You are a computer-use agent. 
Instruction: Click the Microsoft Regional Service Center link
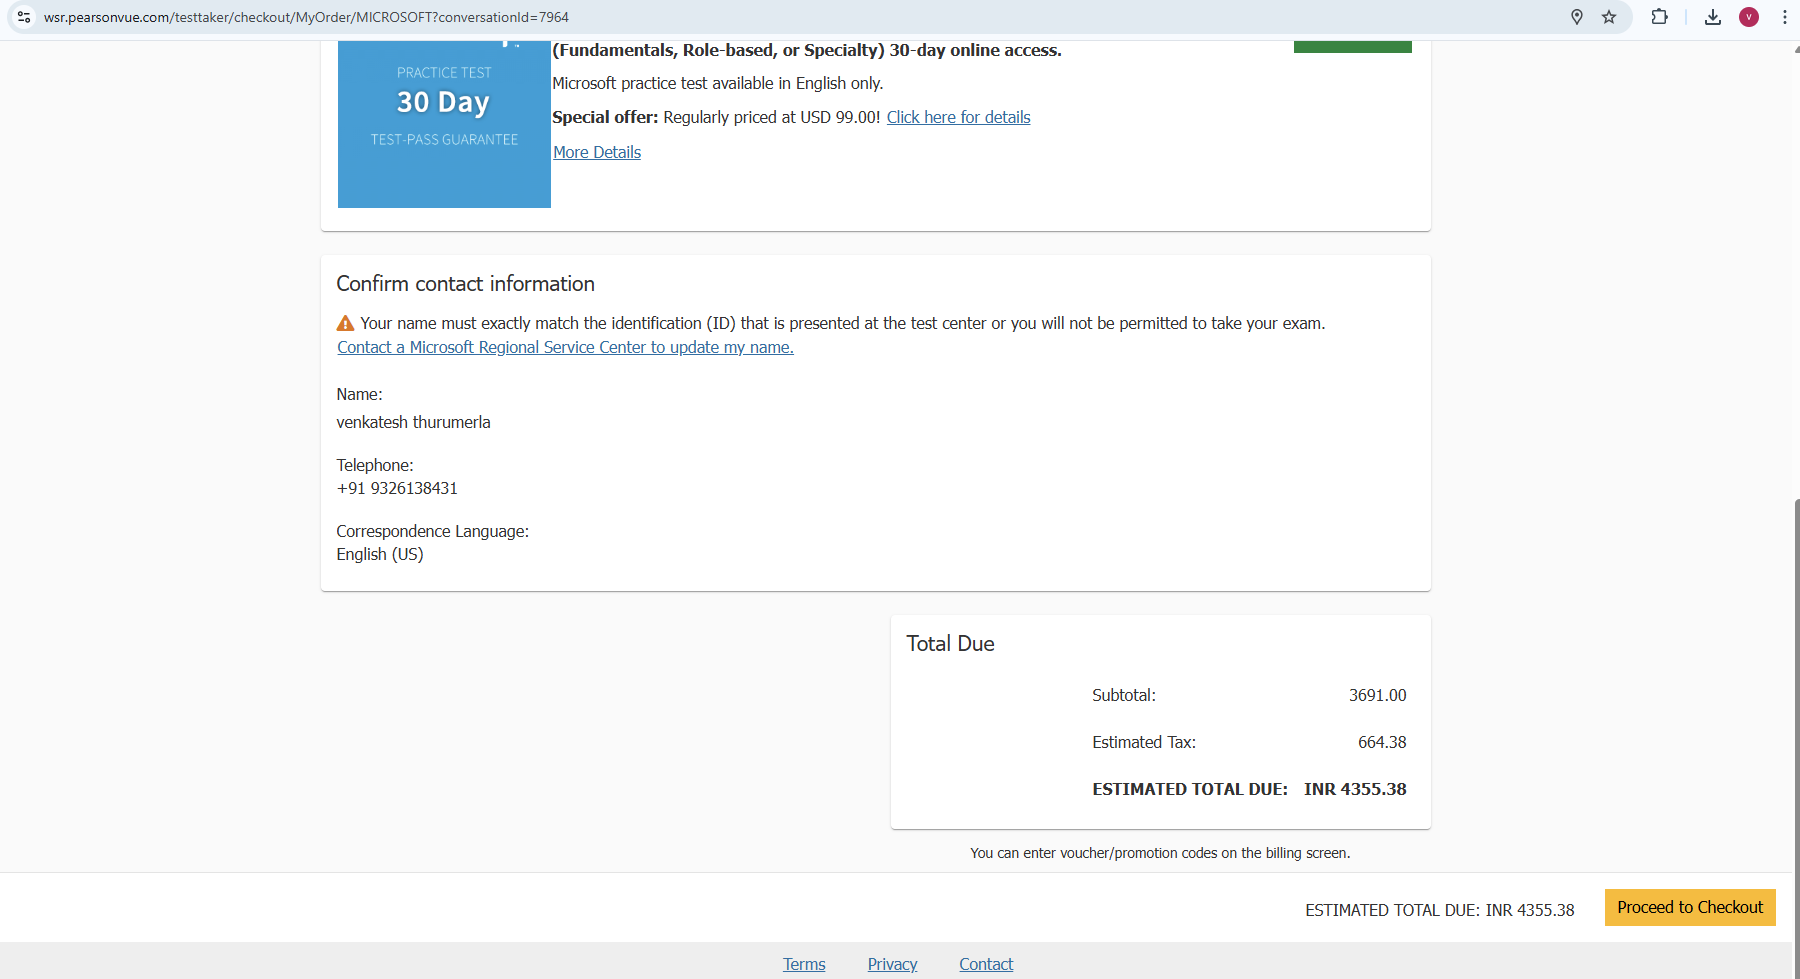tap(564, 347)
